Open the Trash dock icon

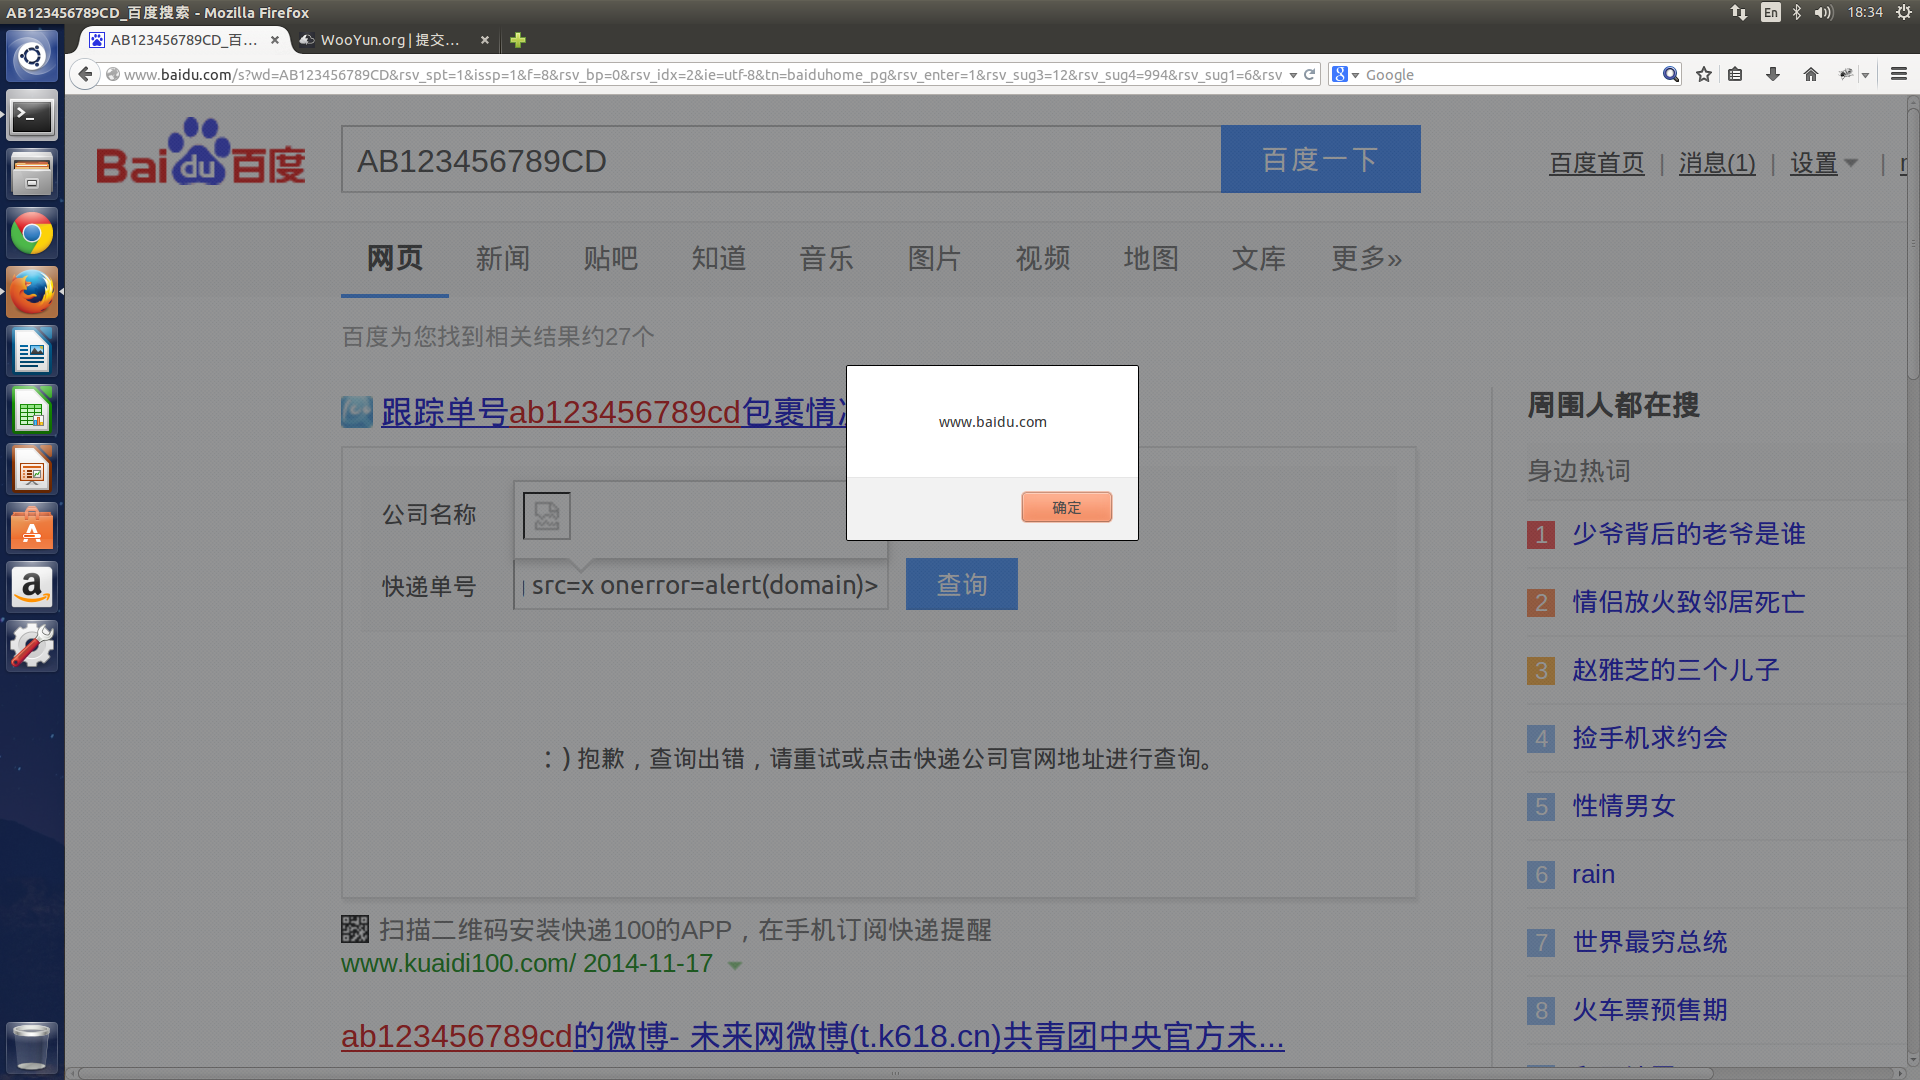click(x=32, y=1046)
